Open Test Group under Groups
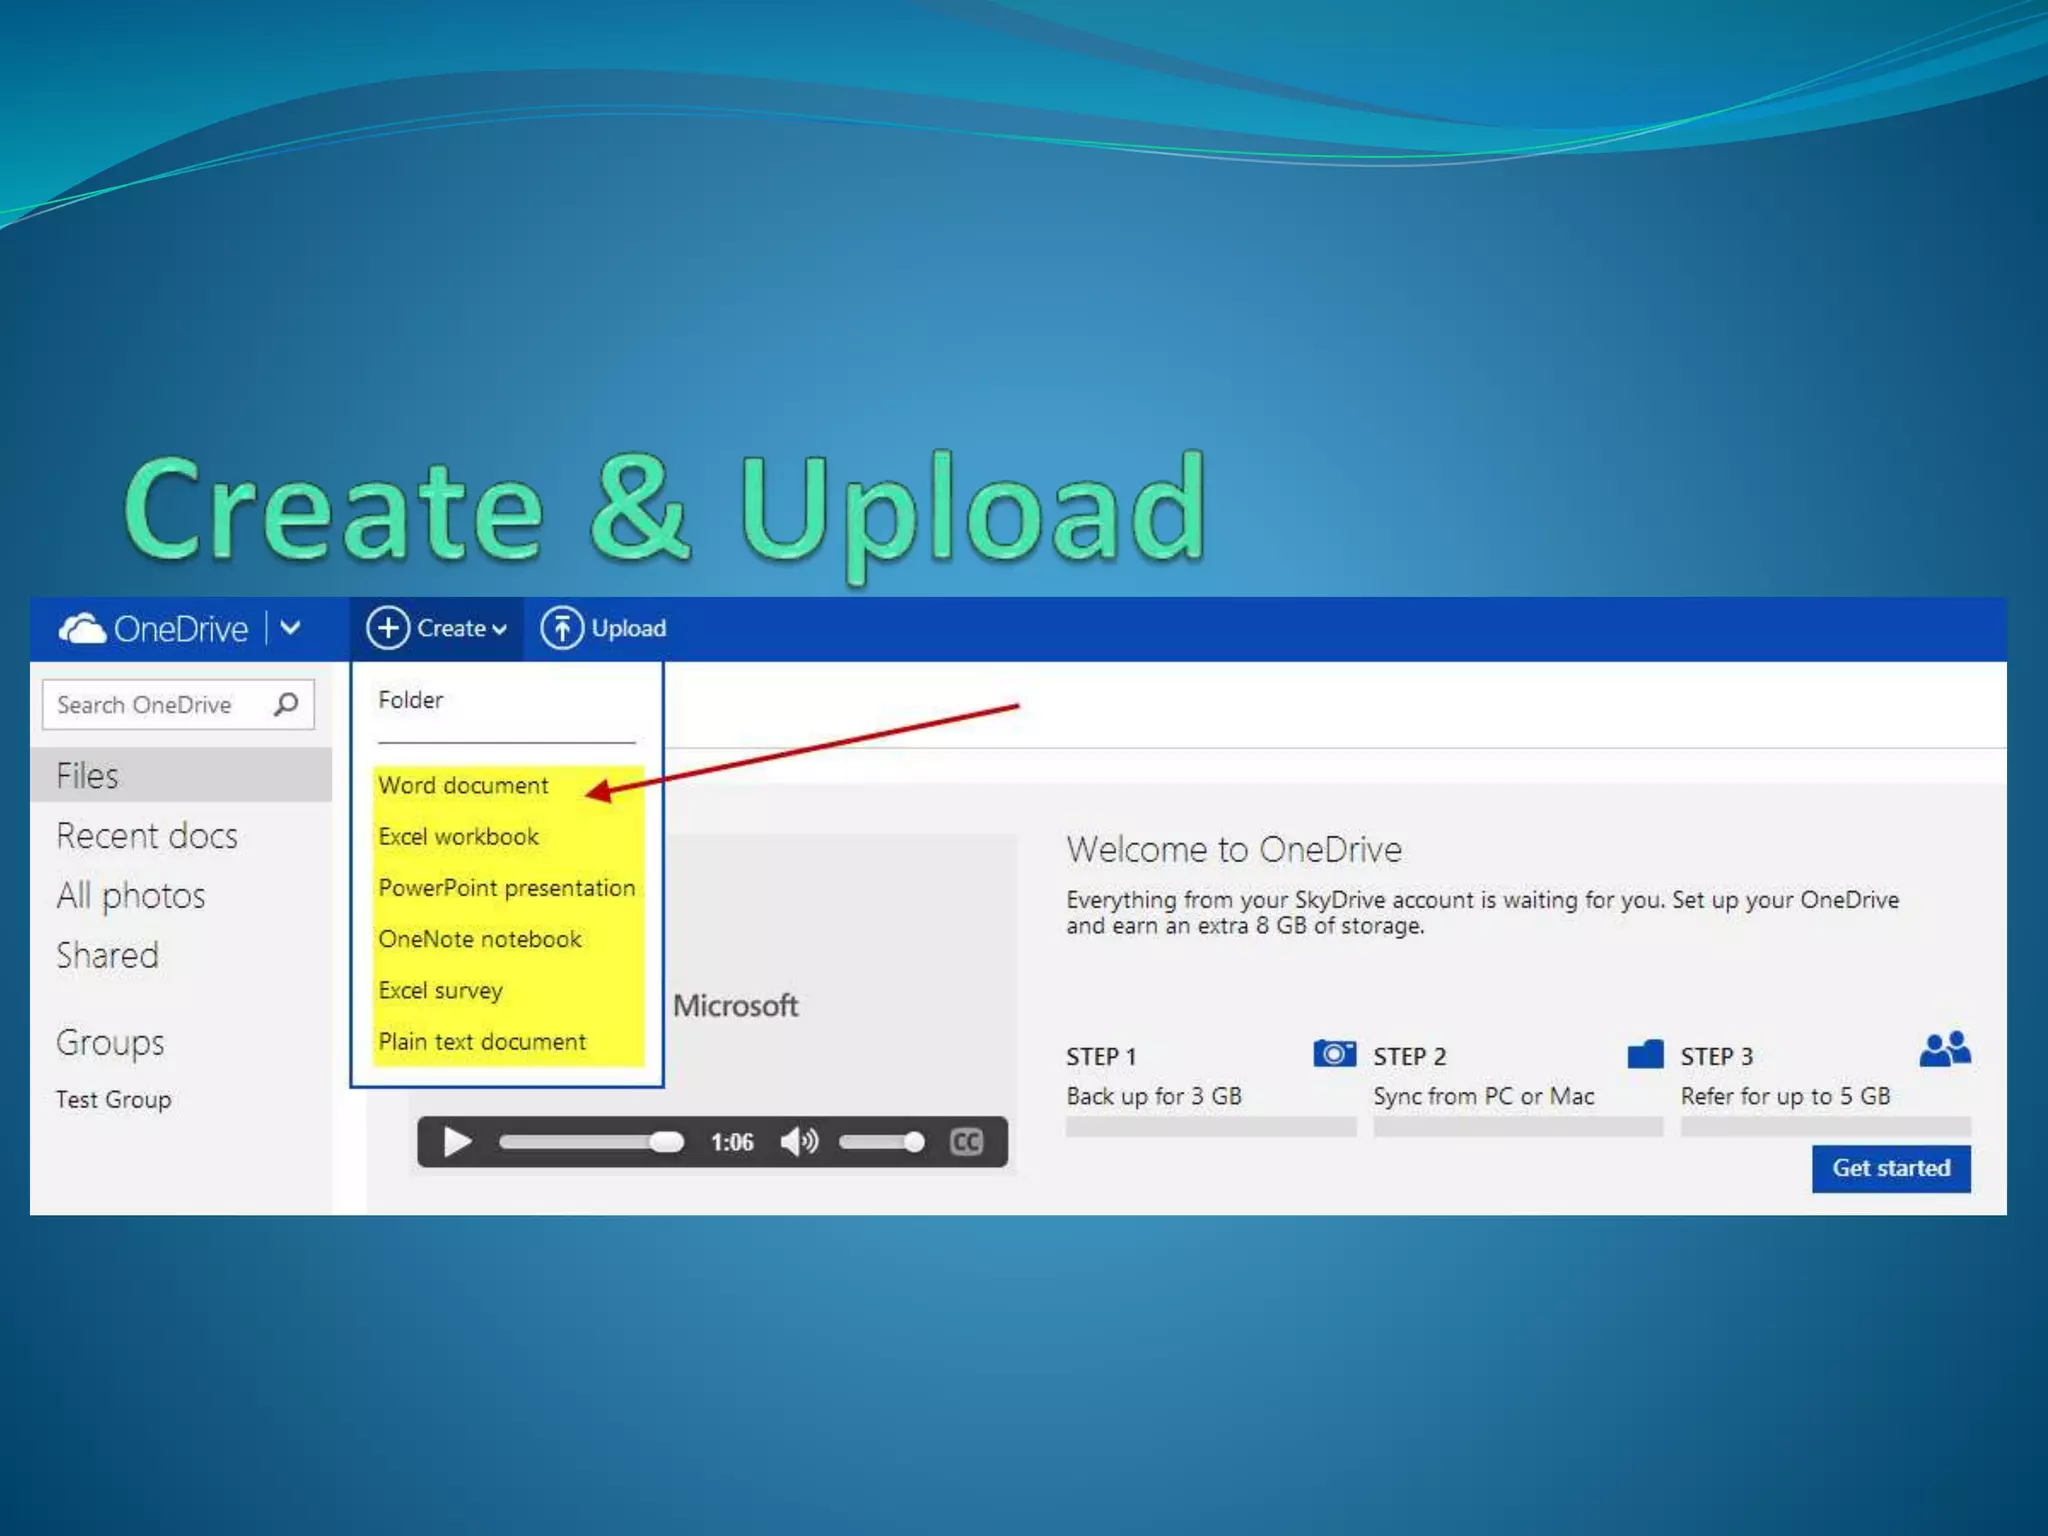Image resolution: width=2048 pixels, height=1536 pixels. (114, 1099)
